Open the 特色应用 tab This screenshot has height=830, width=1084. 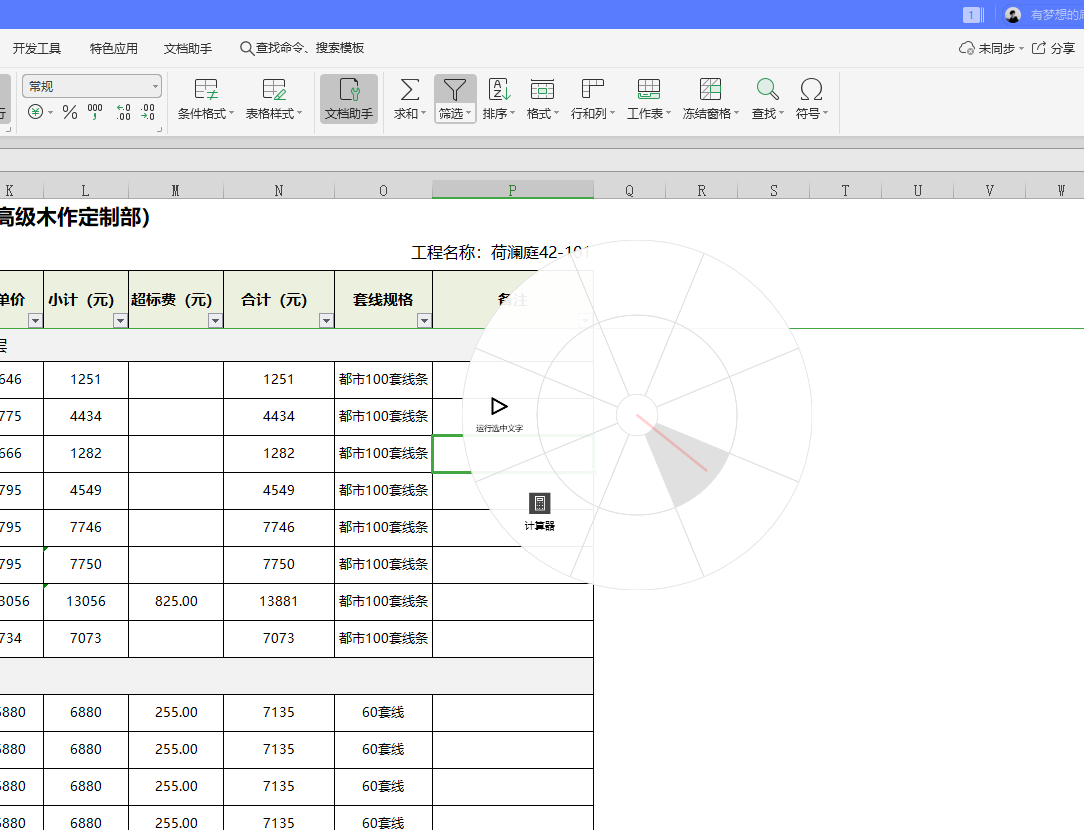tap(113, 48)
